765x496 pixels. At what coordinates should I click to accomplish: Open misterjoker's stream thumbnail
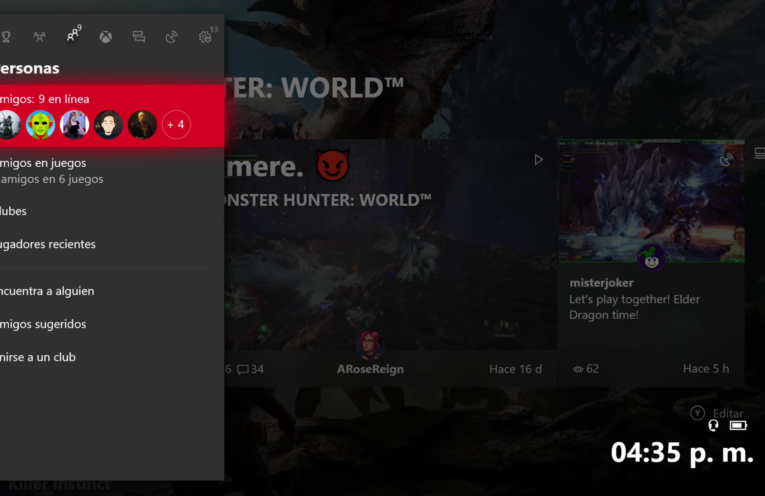click(x=650, y=203)
